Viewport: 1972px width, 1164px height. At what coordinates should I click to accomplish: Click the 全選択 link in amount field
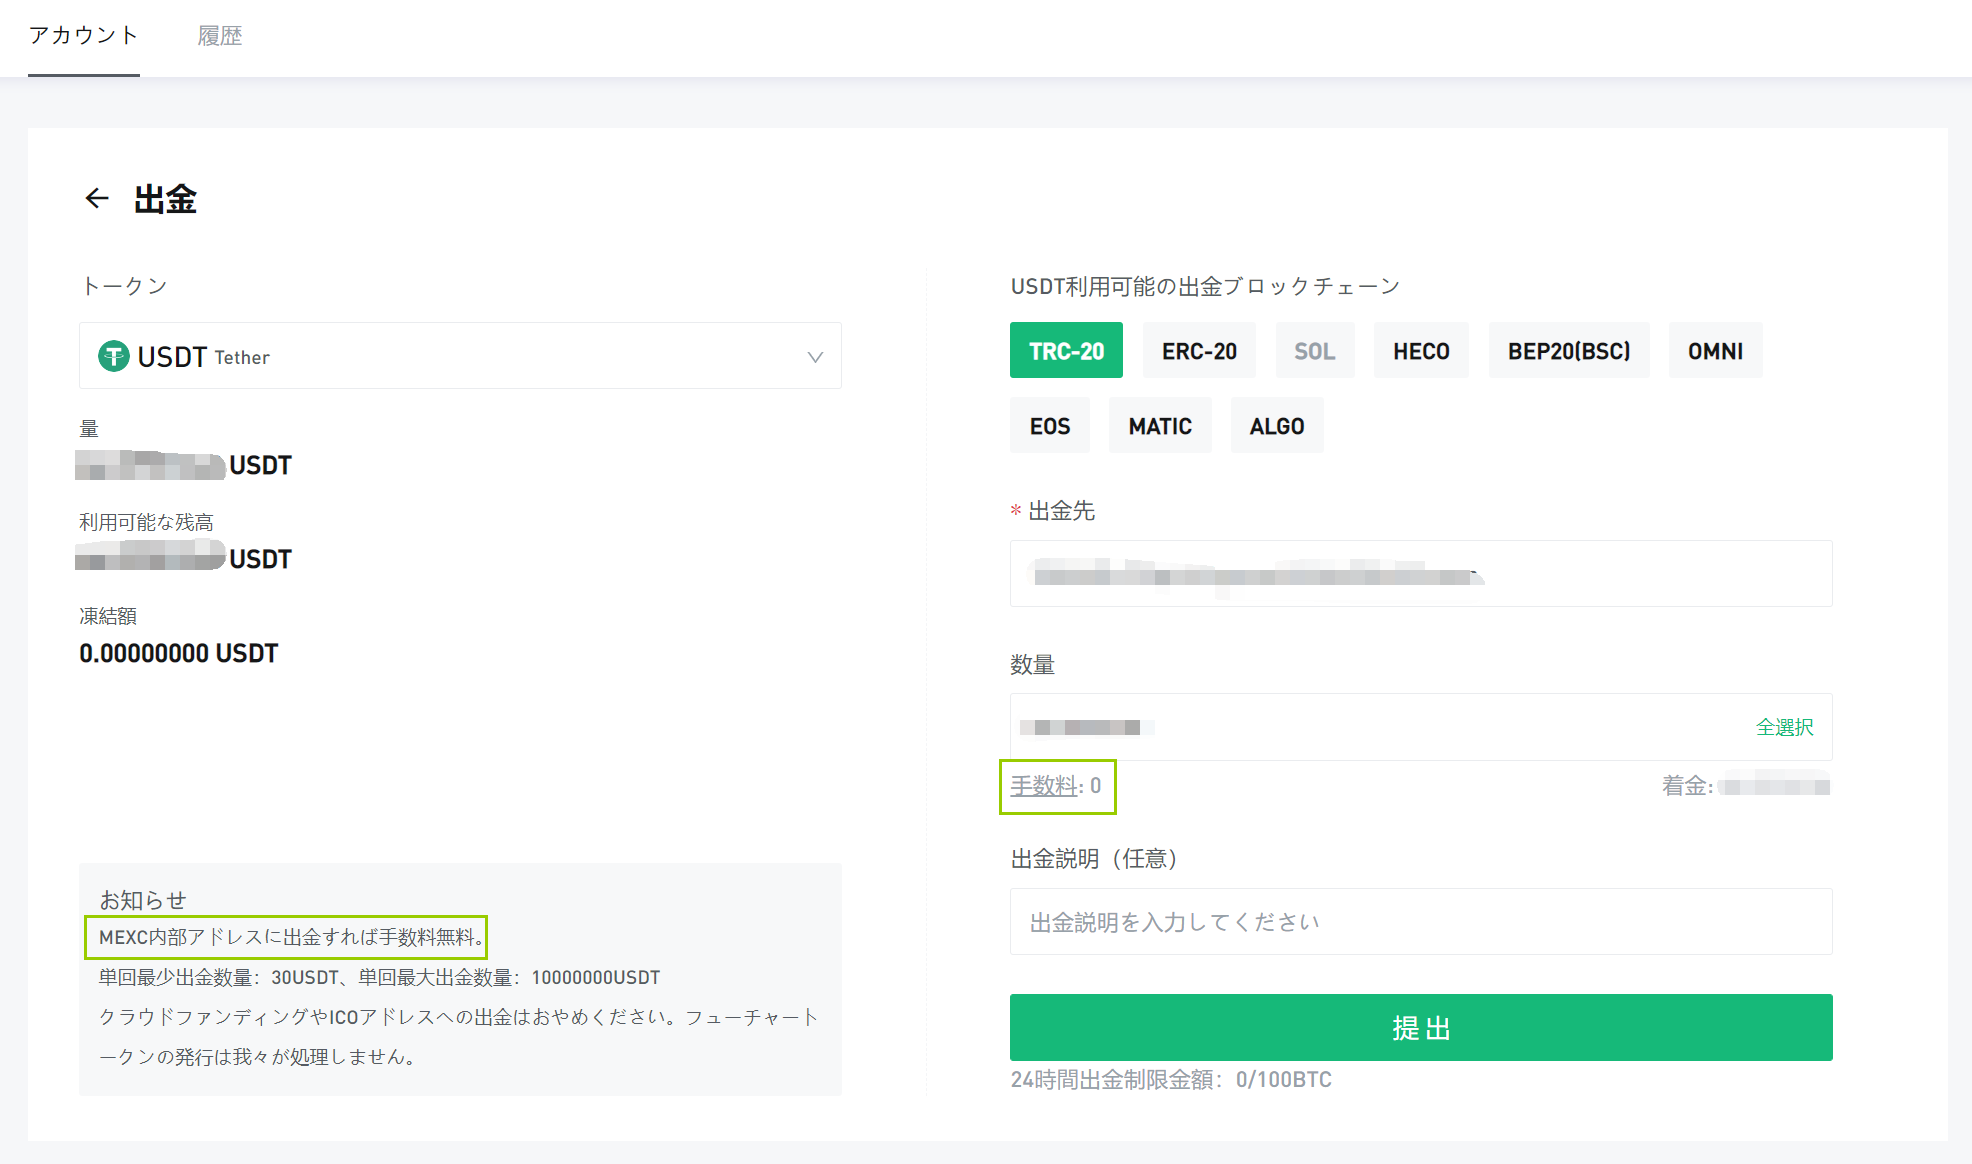1784,727
